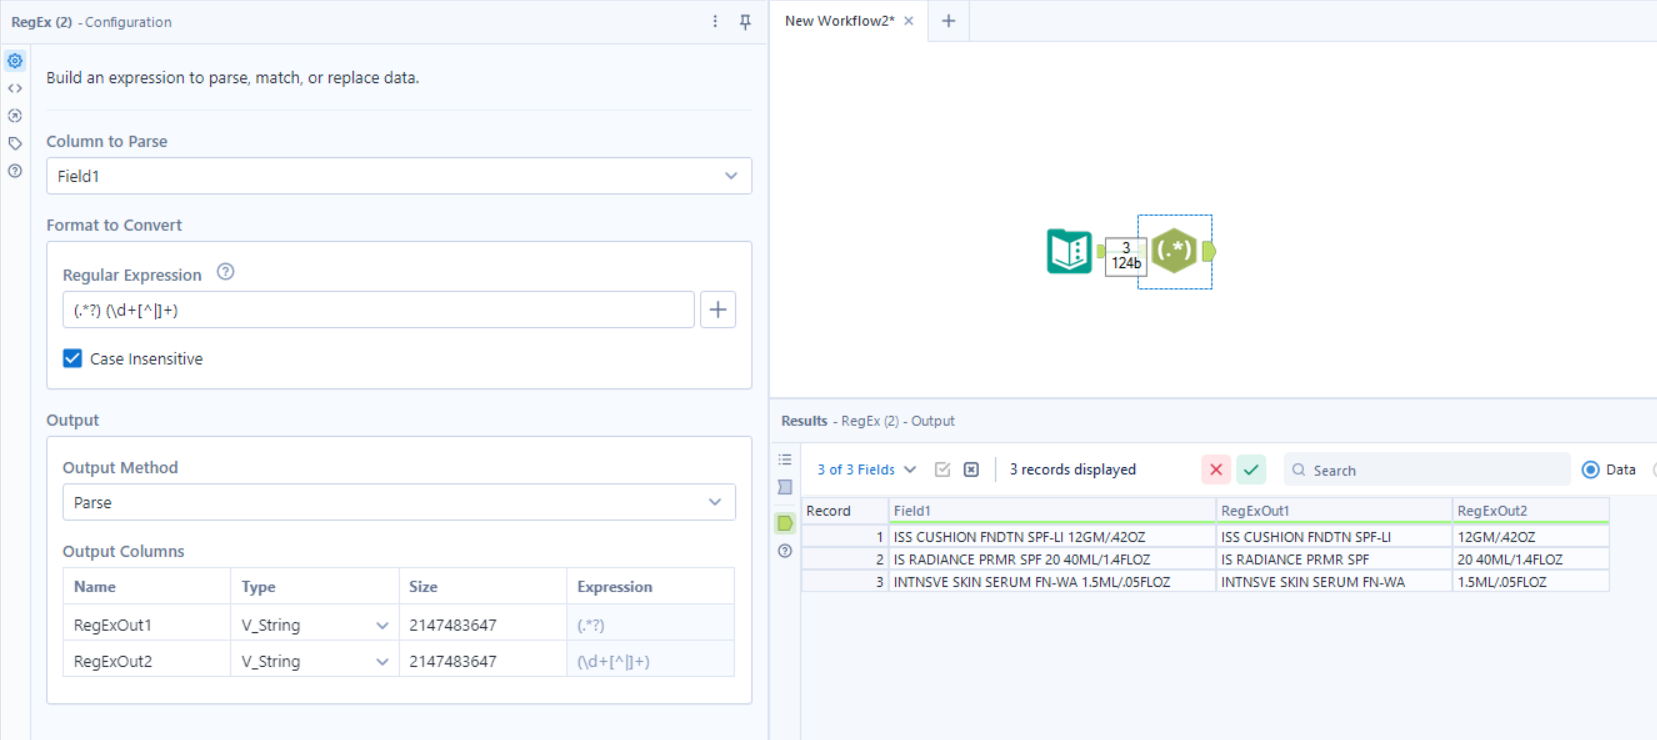Toggle the select all fields checkmark icon

pyautogui.click(x=942, y=470)
